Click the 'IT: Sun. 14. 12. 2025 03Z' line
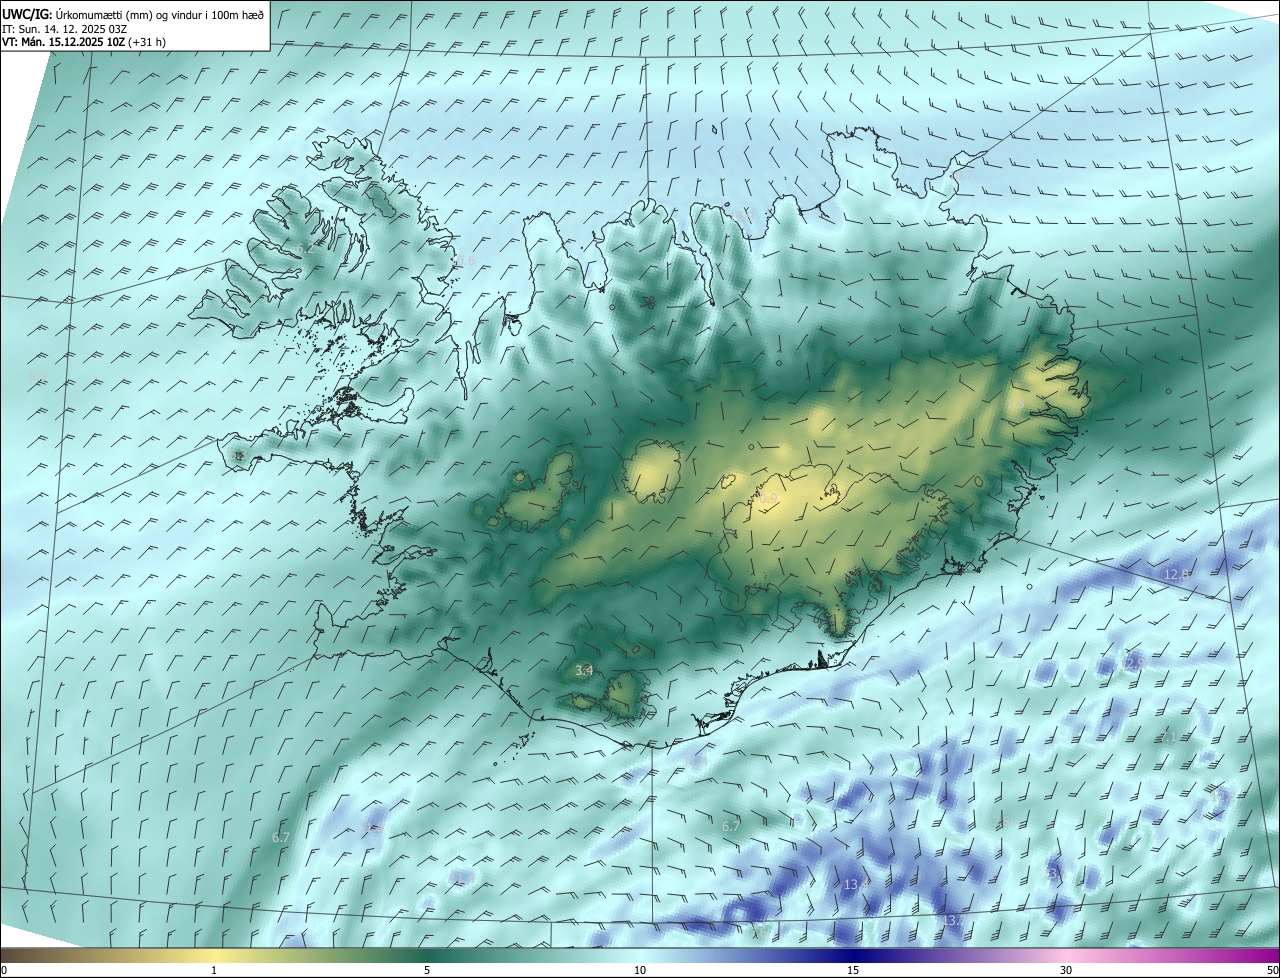Screen dimensions: 1280x978 coord(64,29)
